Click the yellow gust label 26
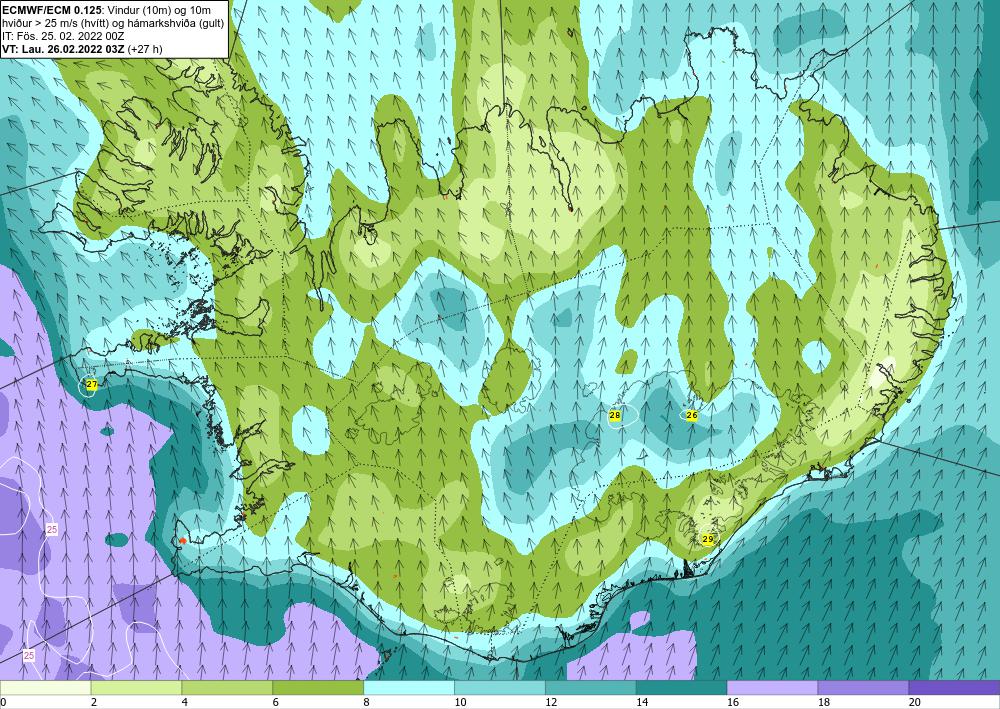 tap(691, 415)
